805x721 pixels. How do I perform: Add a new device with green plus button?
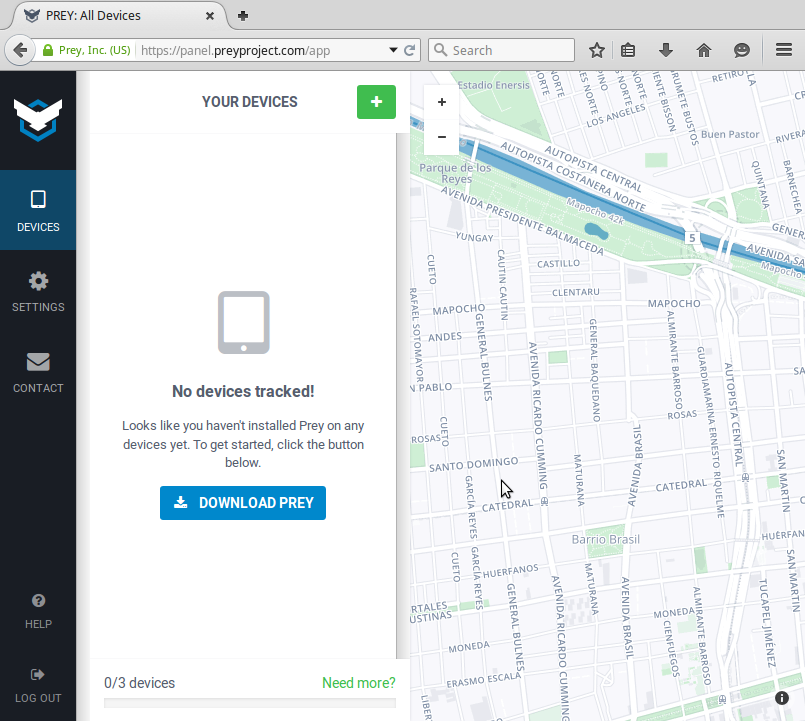[376, 102]
